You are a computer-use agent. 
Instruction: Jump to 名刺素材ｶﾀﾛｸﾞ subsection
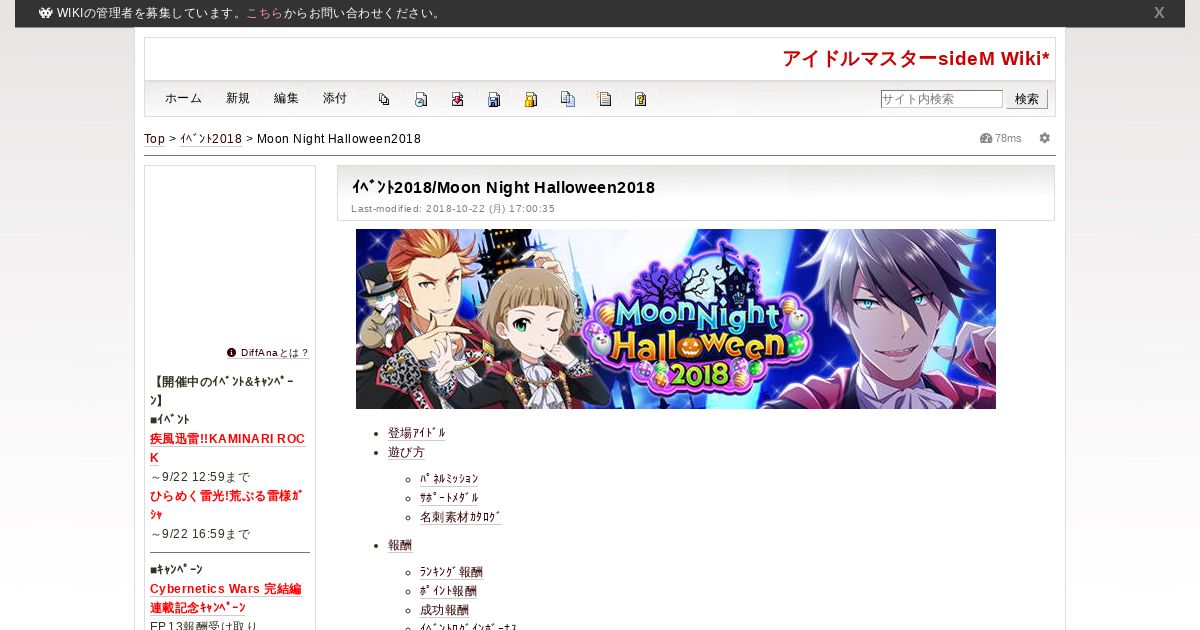(461, 517)
